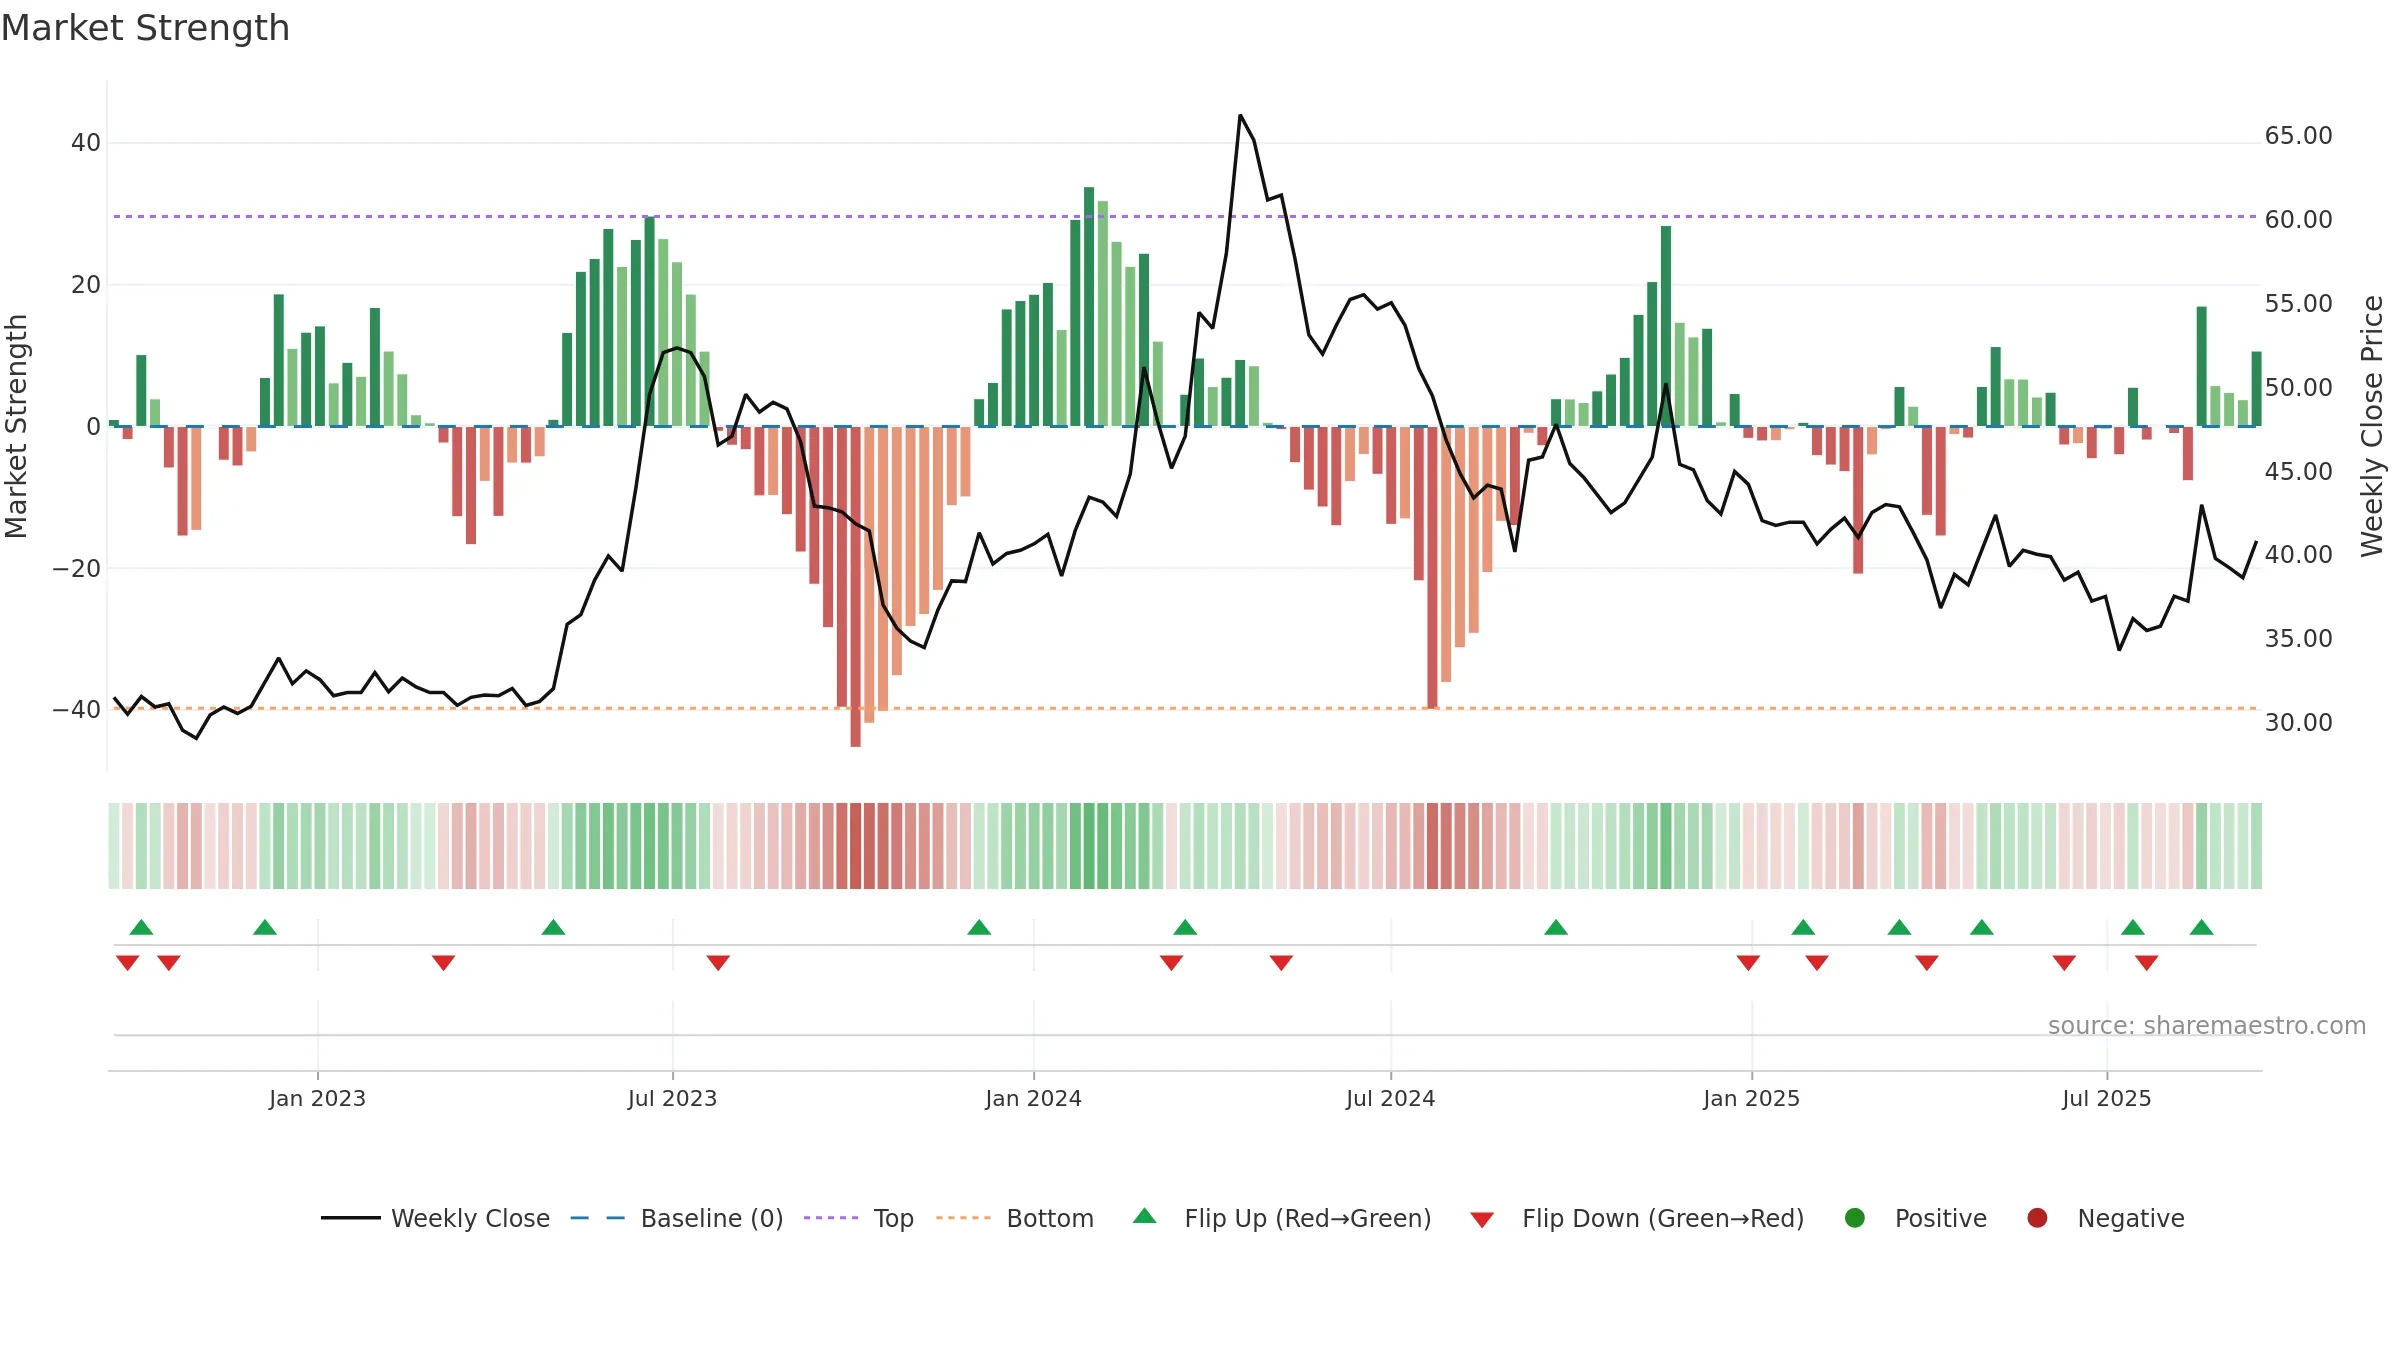Click the red Negative dot in the legend
This screenshot has width=2400, height=1350.
click(x=2037, y=1218)
